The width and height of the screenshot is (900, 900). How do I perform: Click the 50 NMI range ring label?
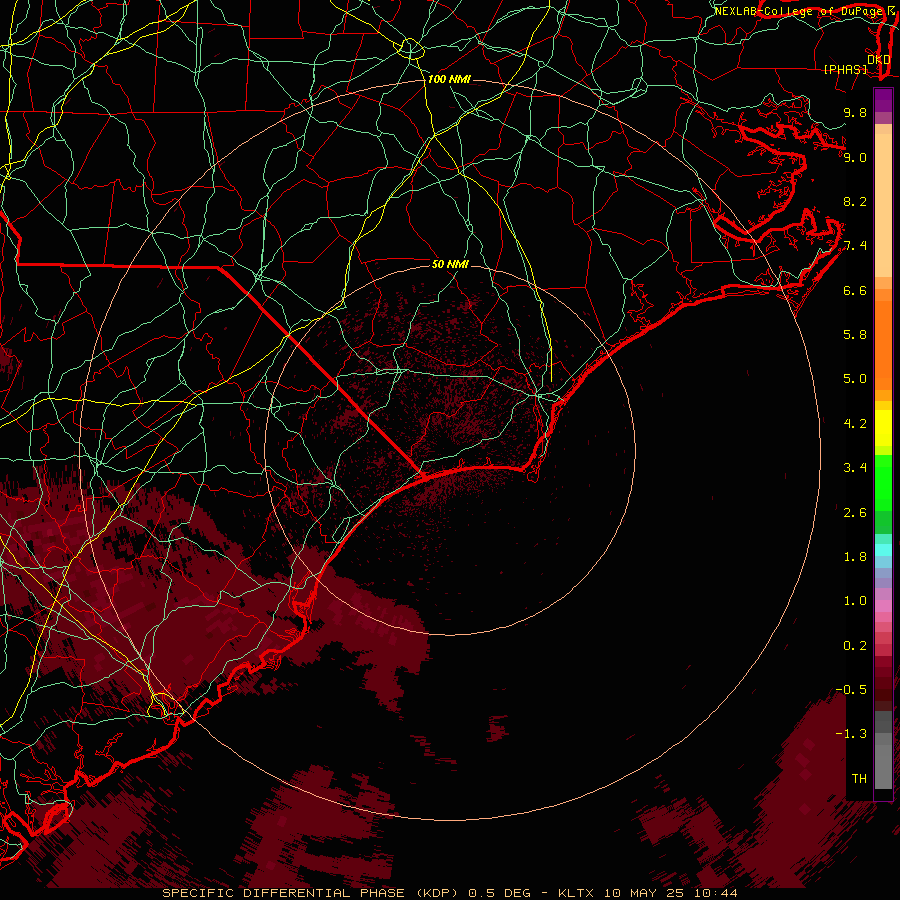tap(450, 264)
